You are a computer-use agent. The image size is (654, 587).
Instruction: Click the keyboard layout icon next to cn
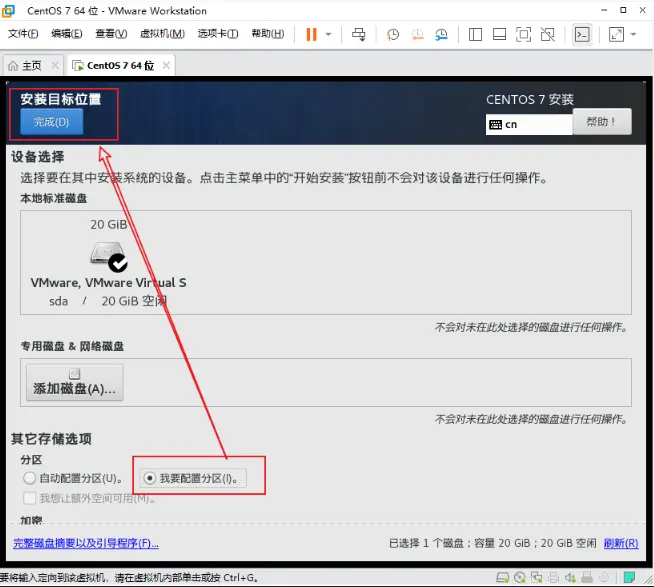coord(496,125)
